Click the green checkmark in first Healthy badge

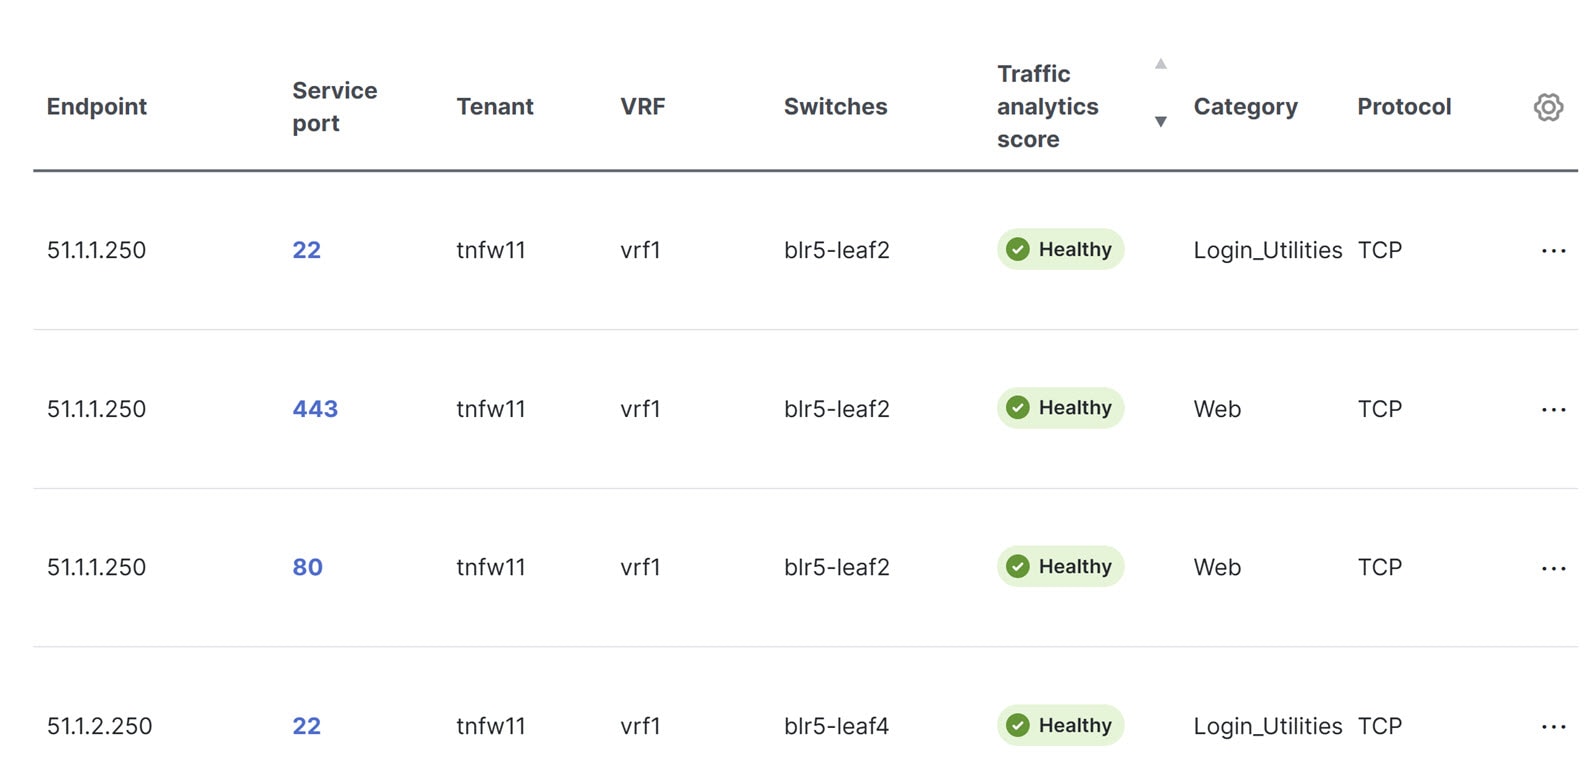1018,249
